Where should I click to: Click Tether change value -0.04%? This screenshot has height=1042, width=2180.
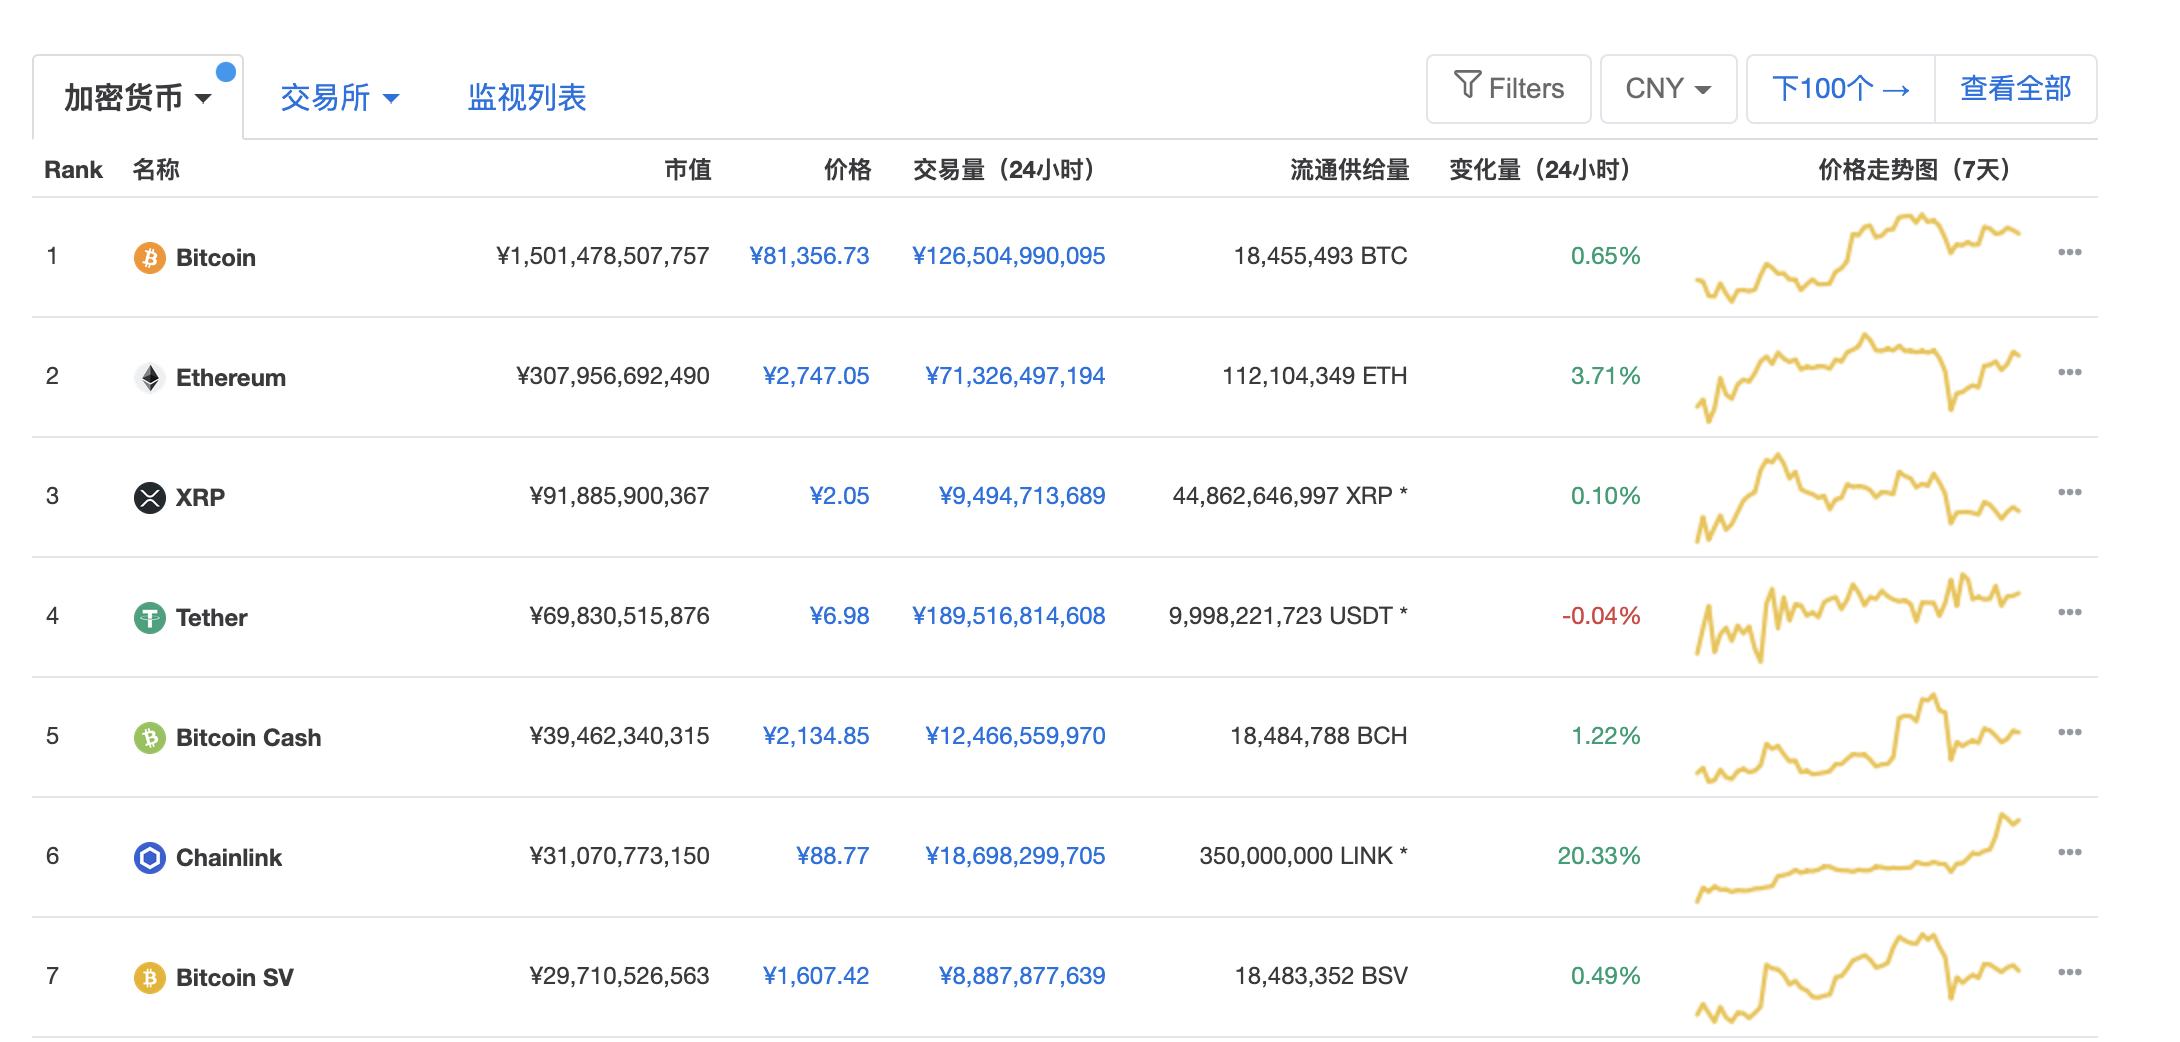click(x=1601, y=616)
